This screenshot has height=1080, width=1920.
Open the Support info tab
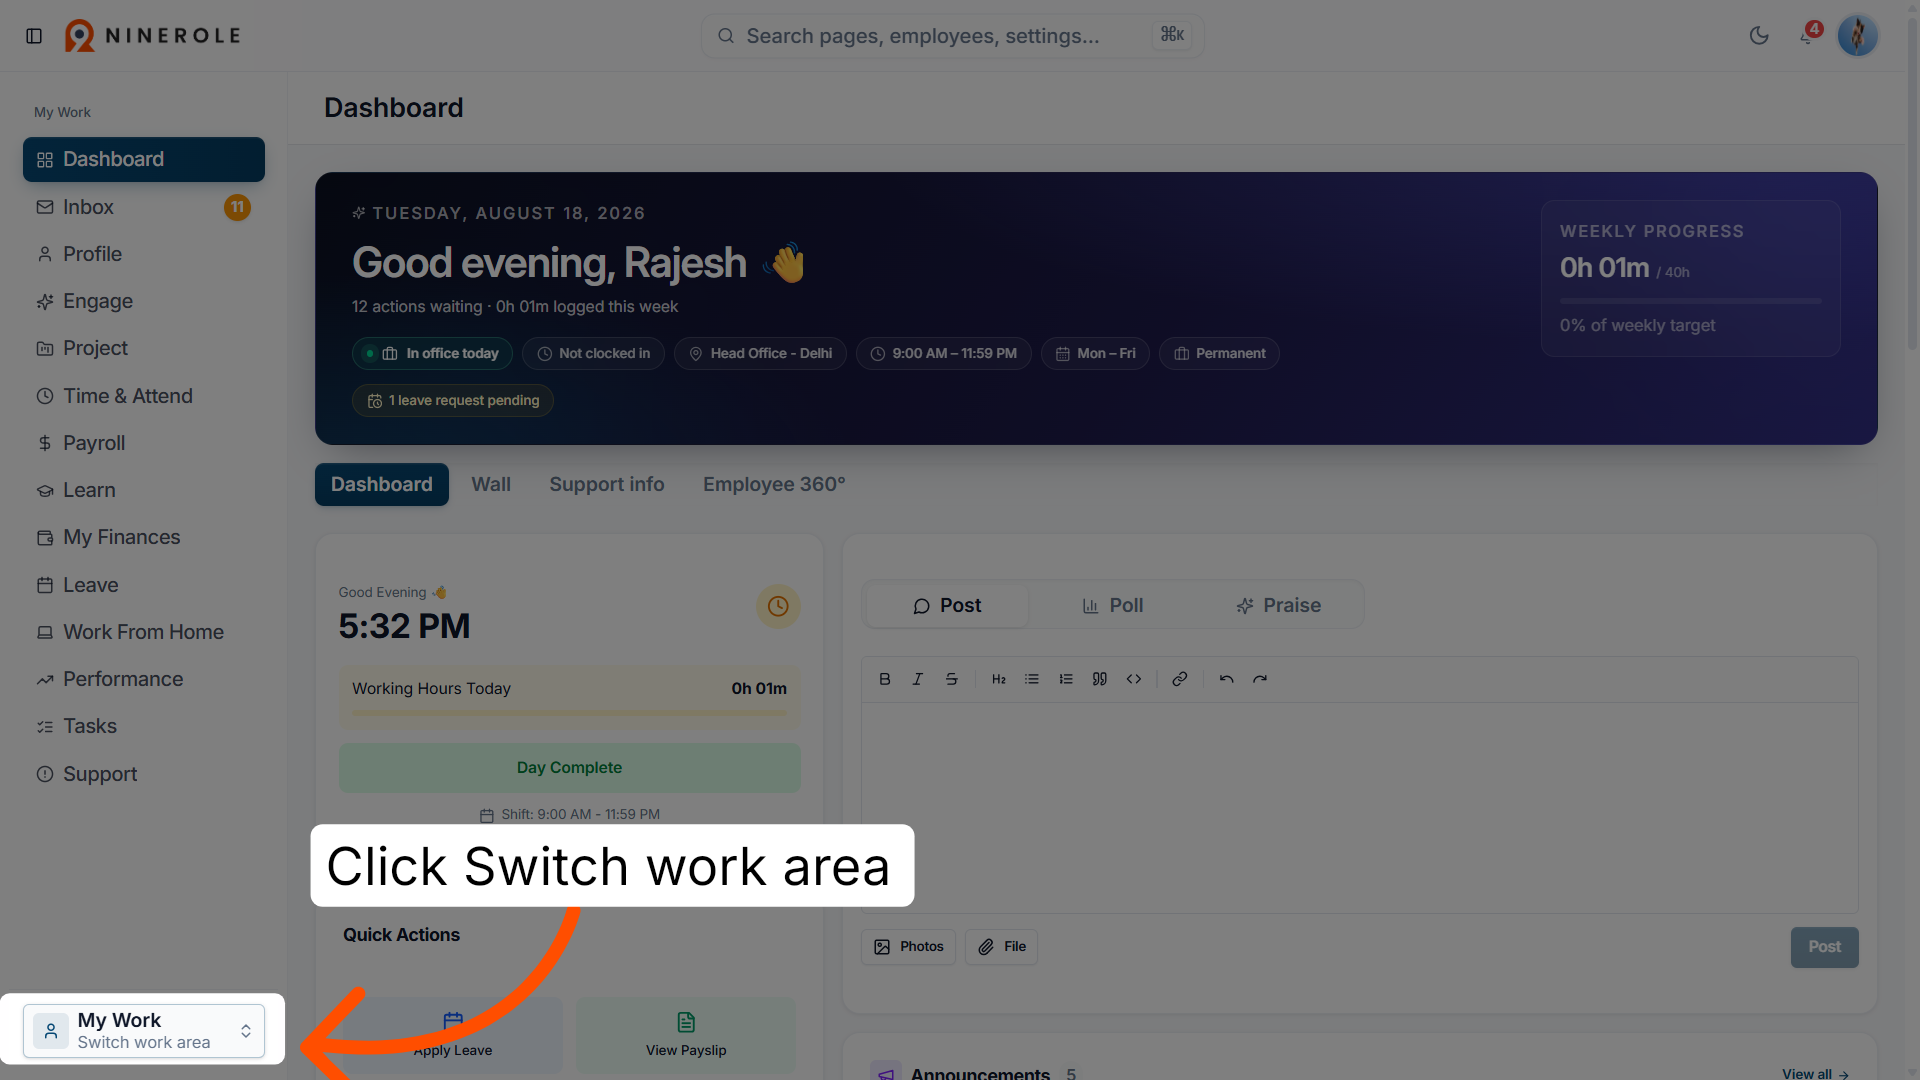click(x=607, y=485)
